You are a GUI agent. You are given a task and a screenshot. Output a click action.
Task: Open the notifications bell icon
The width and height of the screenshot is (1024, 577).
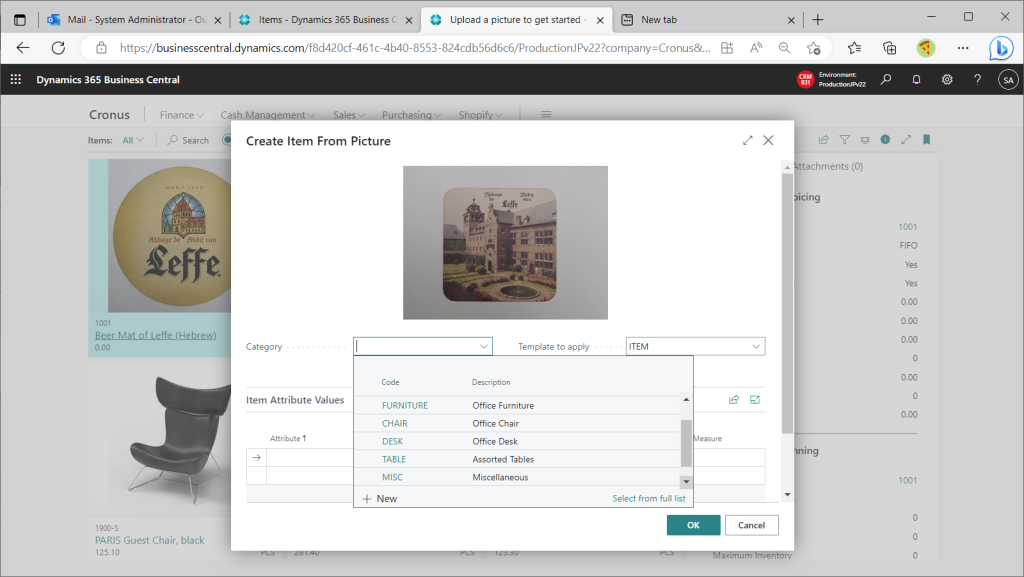[x=916, y=79]
